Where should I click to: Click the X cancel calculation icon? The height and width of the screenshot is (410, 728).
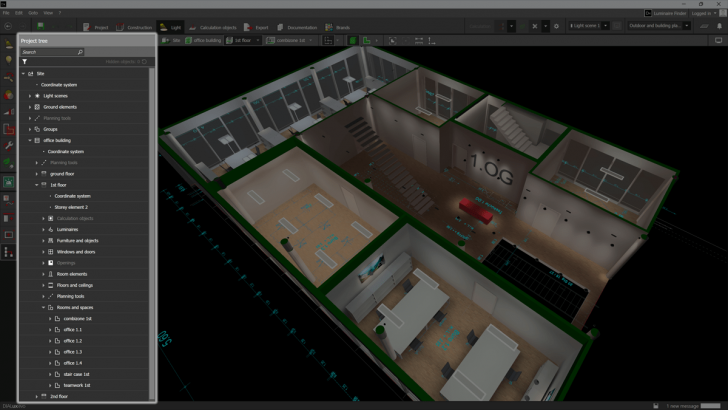click(534, 26)
